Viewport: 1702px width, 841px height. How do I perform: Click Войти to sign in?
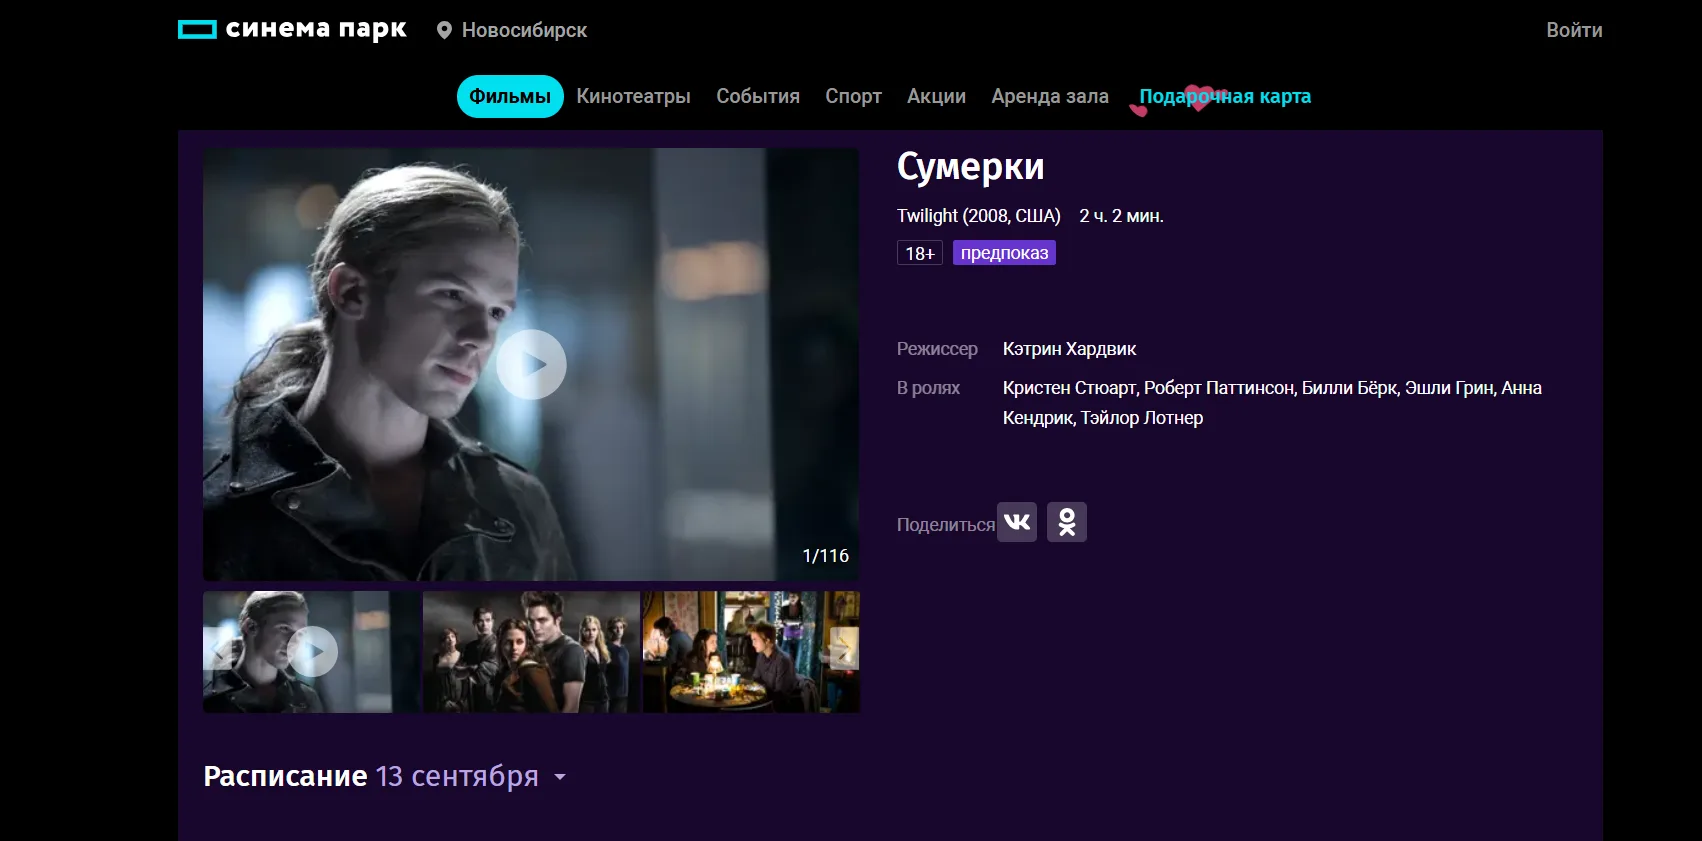point(1574,30)
